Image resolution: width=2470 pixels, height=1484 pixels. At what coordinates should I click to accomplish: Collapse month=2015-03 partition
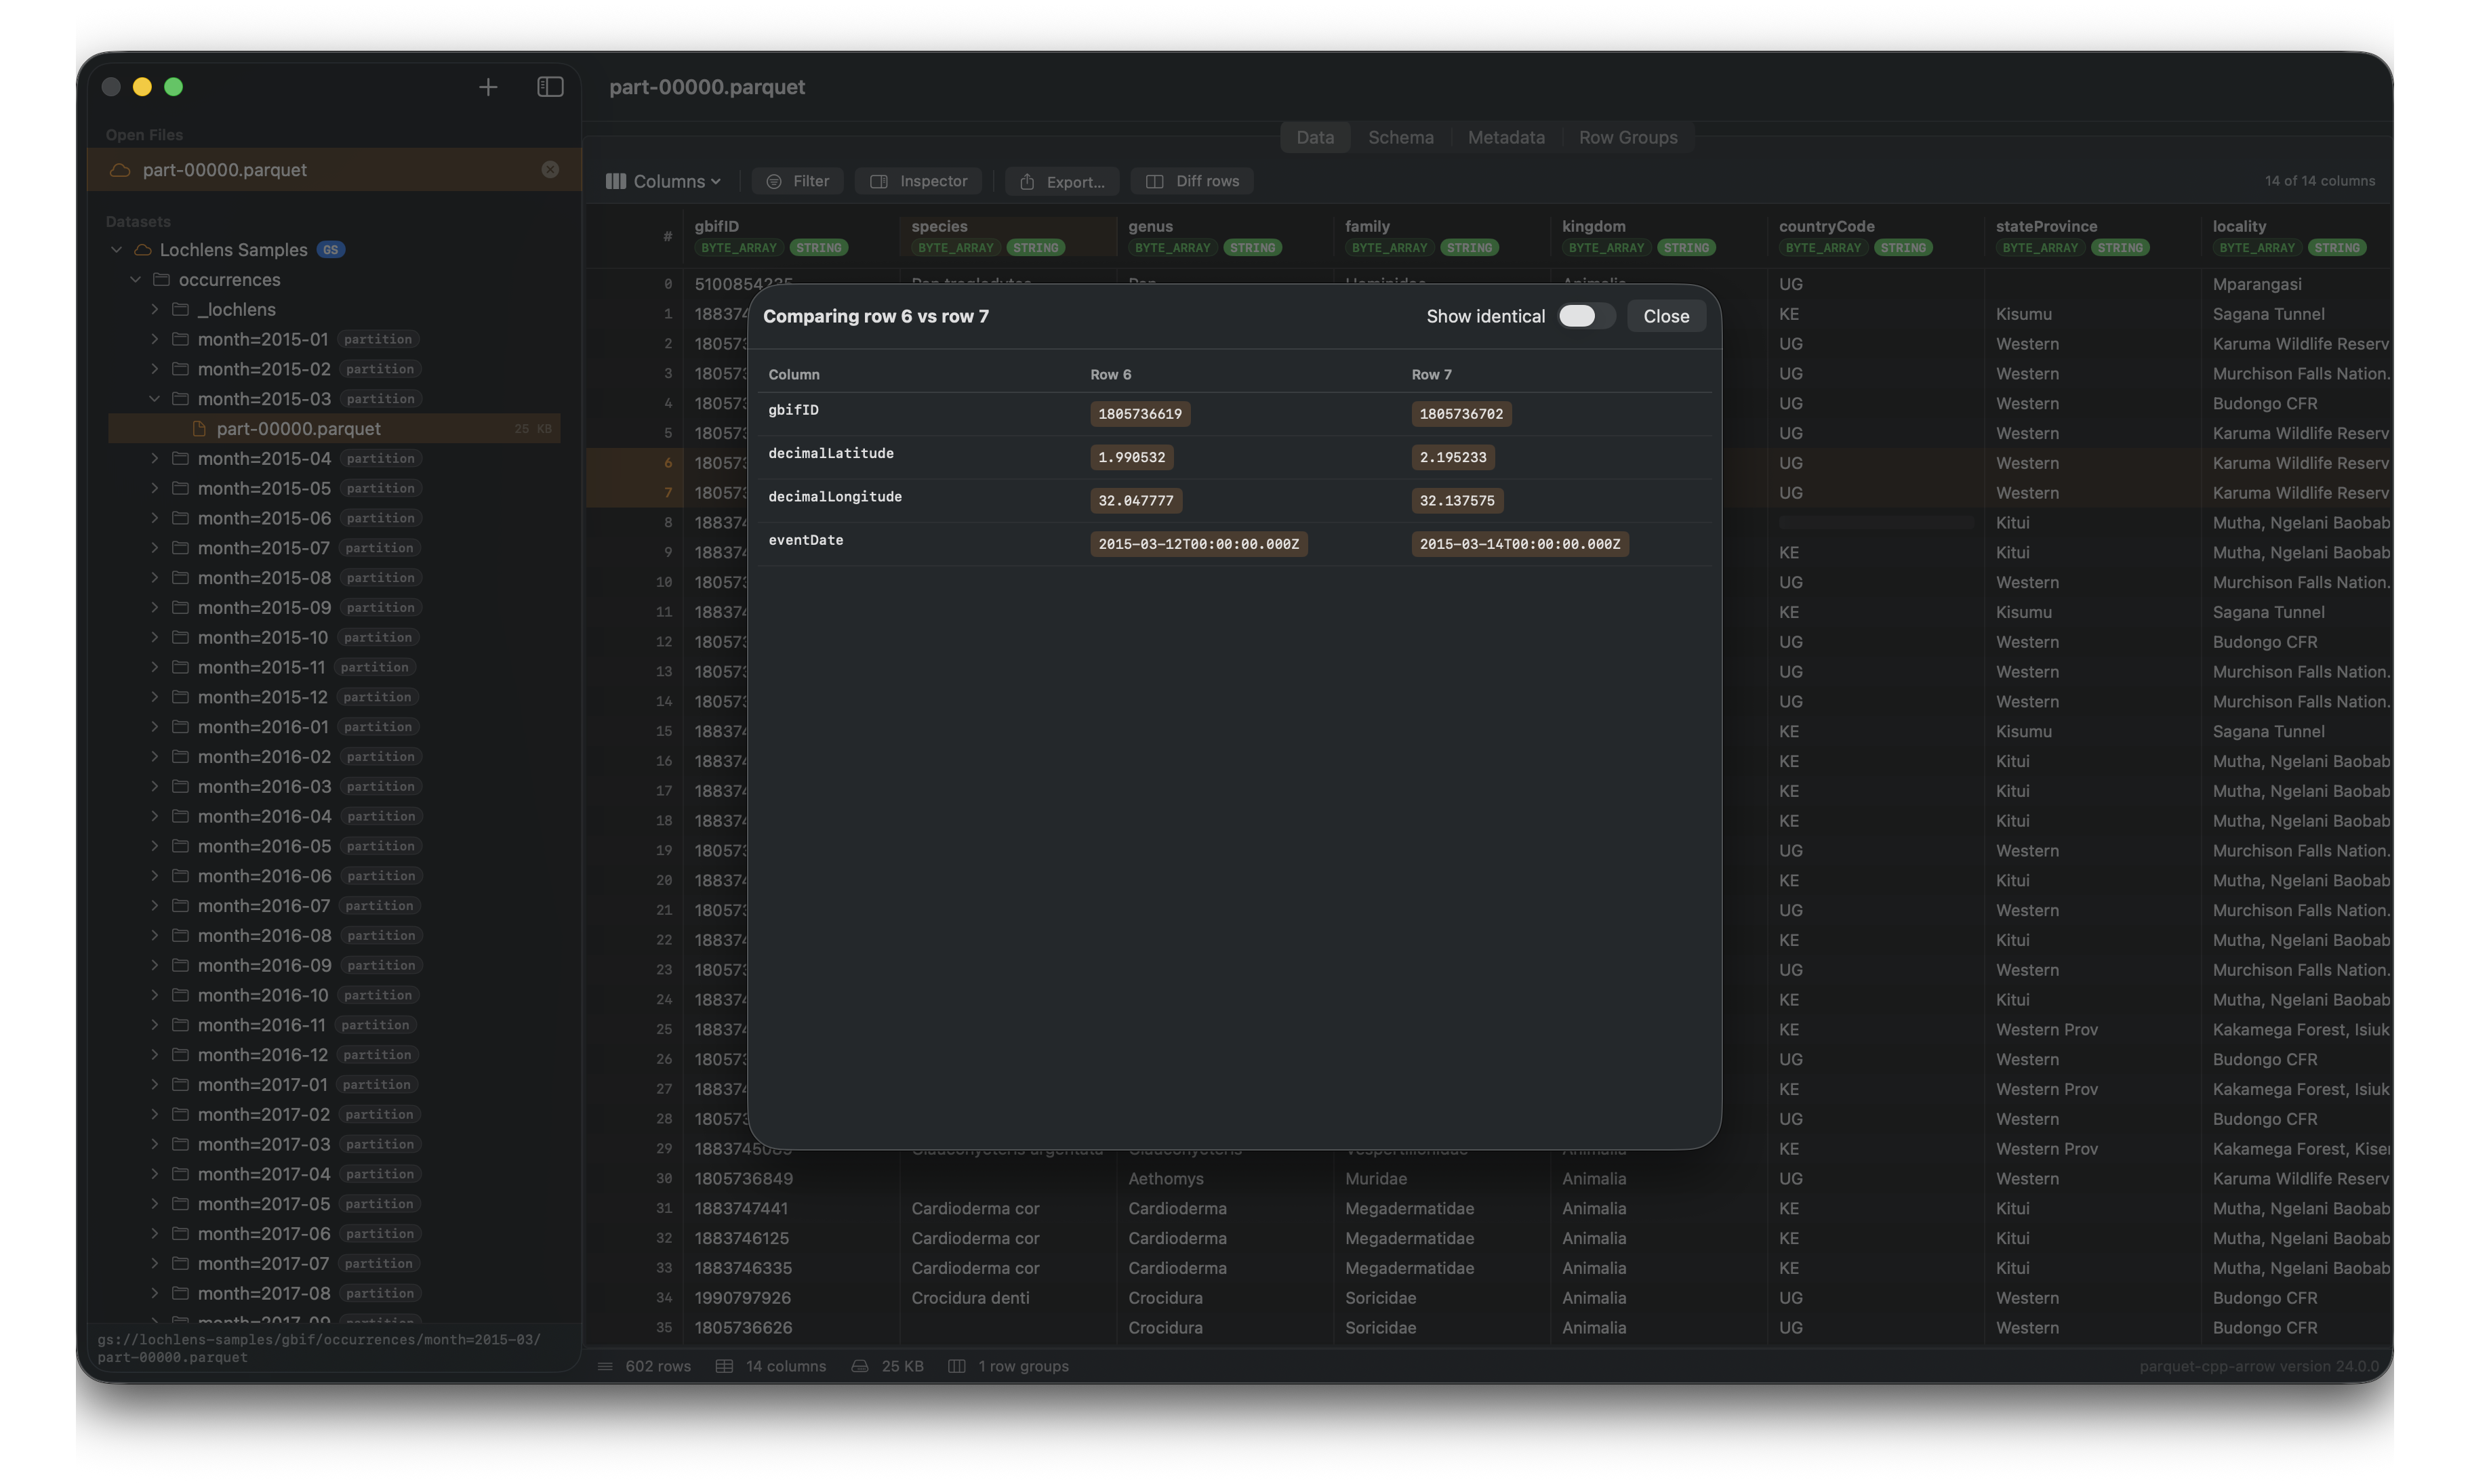coord(154,399)
